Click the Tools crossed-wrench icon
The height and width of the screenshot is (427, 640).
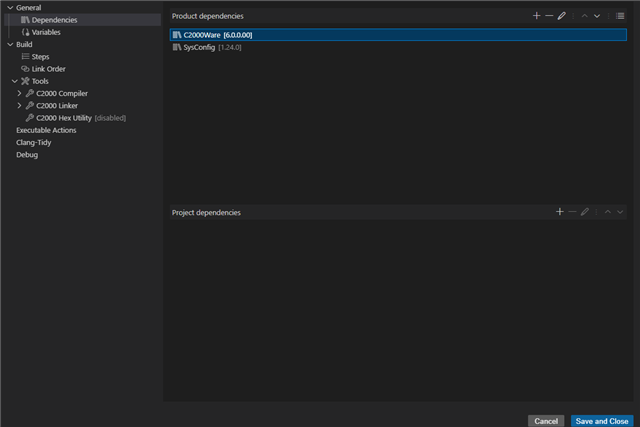click(x=25, y=81)
